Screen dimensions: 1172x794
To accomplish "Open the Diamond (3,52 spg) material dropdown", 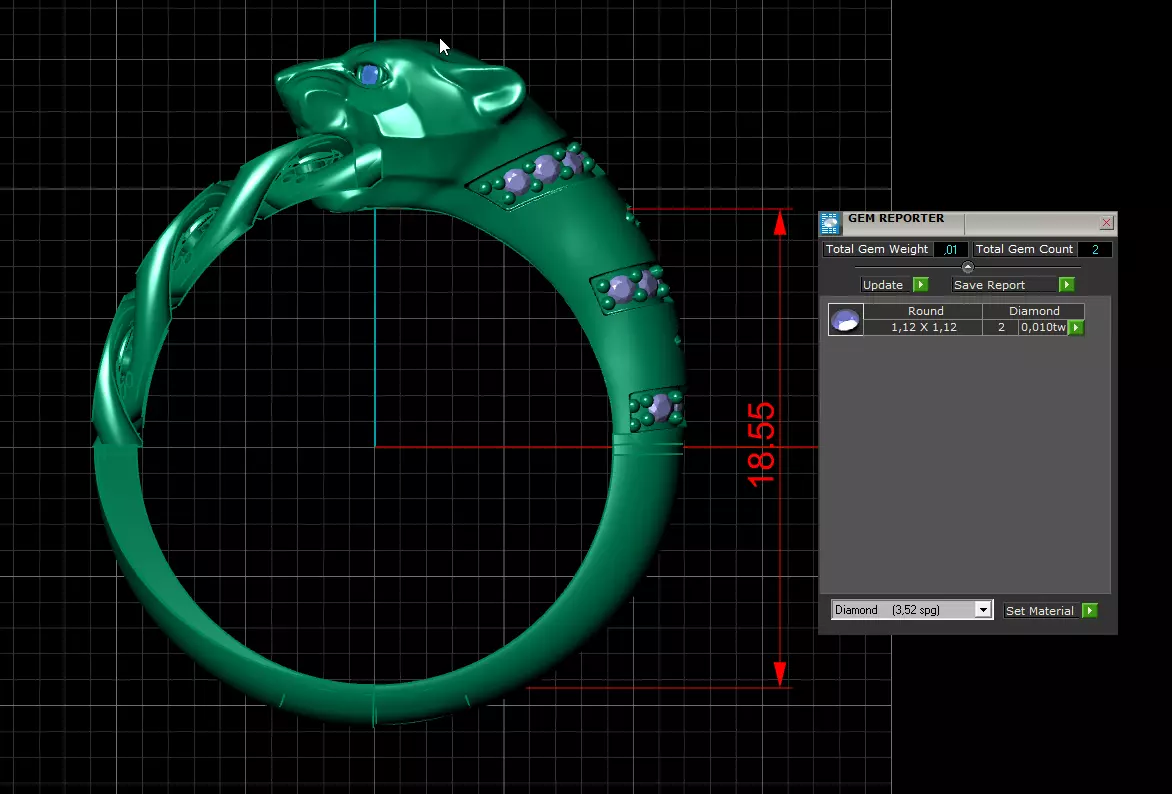I will tap(912, 610).
